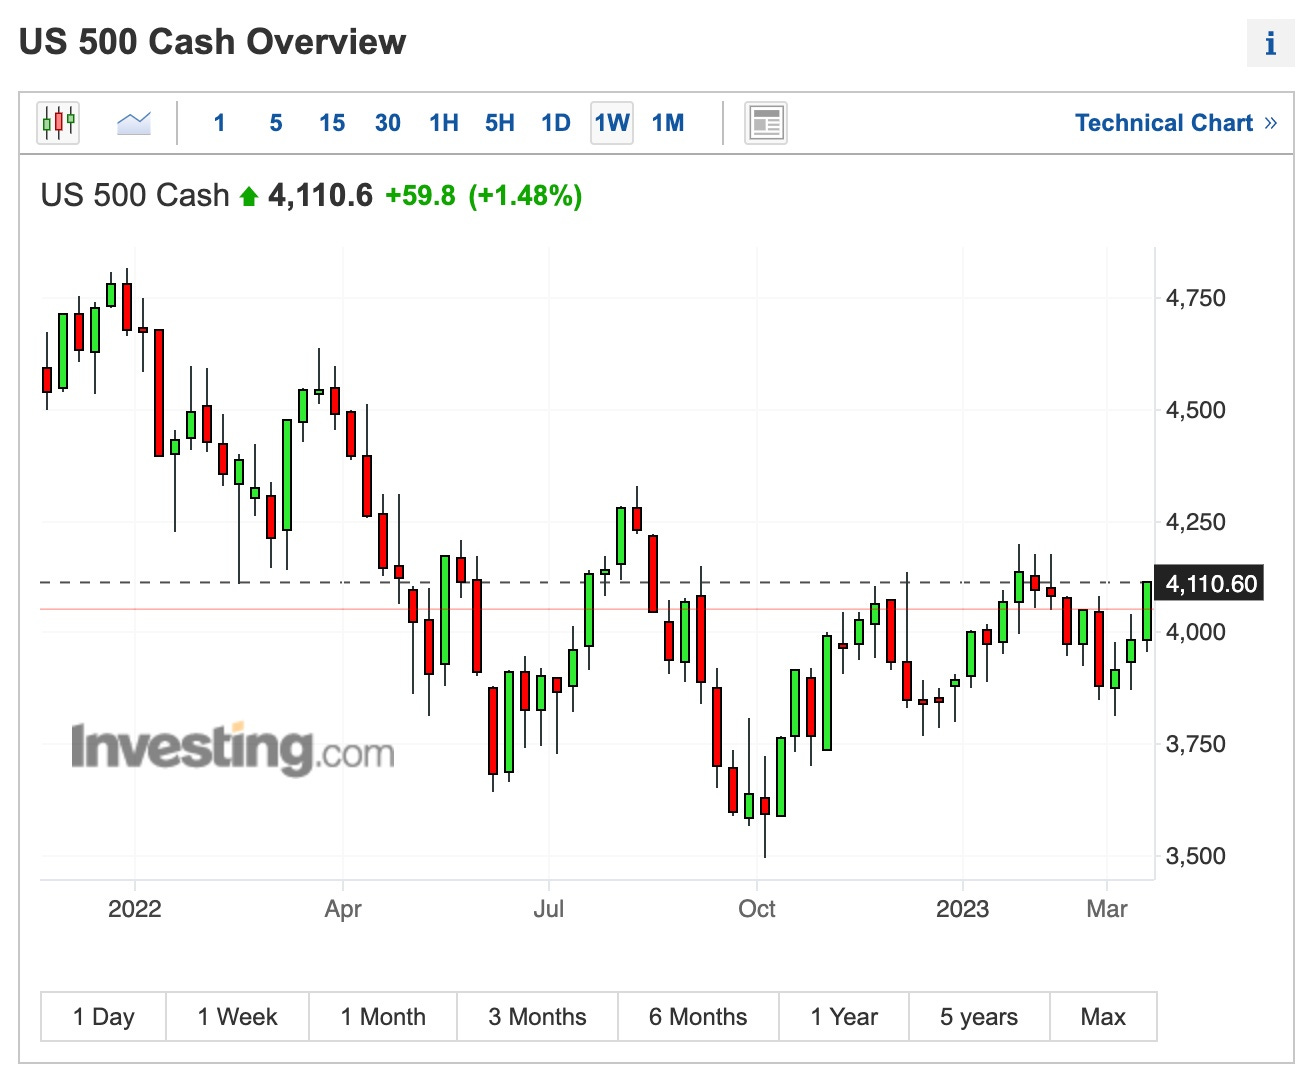1308x1072 pixels.
Task: Choose the 1 Year range
Action: point(844,1017)
